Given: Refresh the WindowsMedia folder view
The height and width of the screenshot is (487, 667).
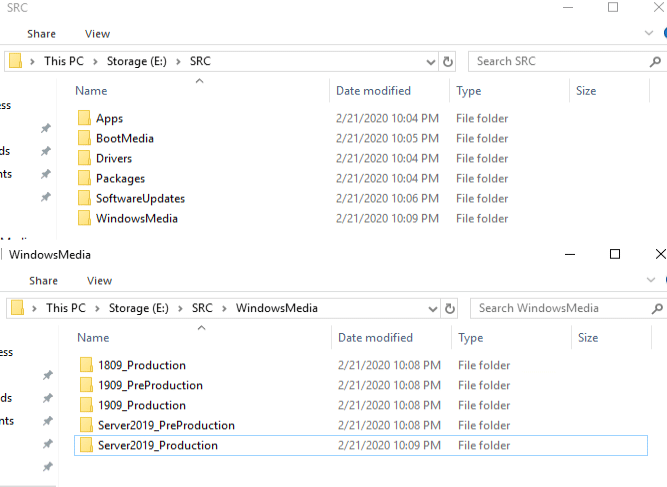Looking at the screenshot, I should (x=450, y=308).
